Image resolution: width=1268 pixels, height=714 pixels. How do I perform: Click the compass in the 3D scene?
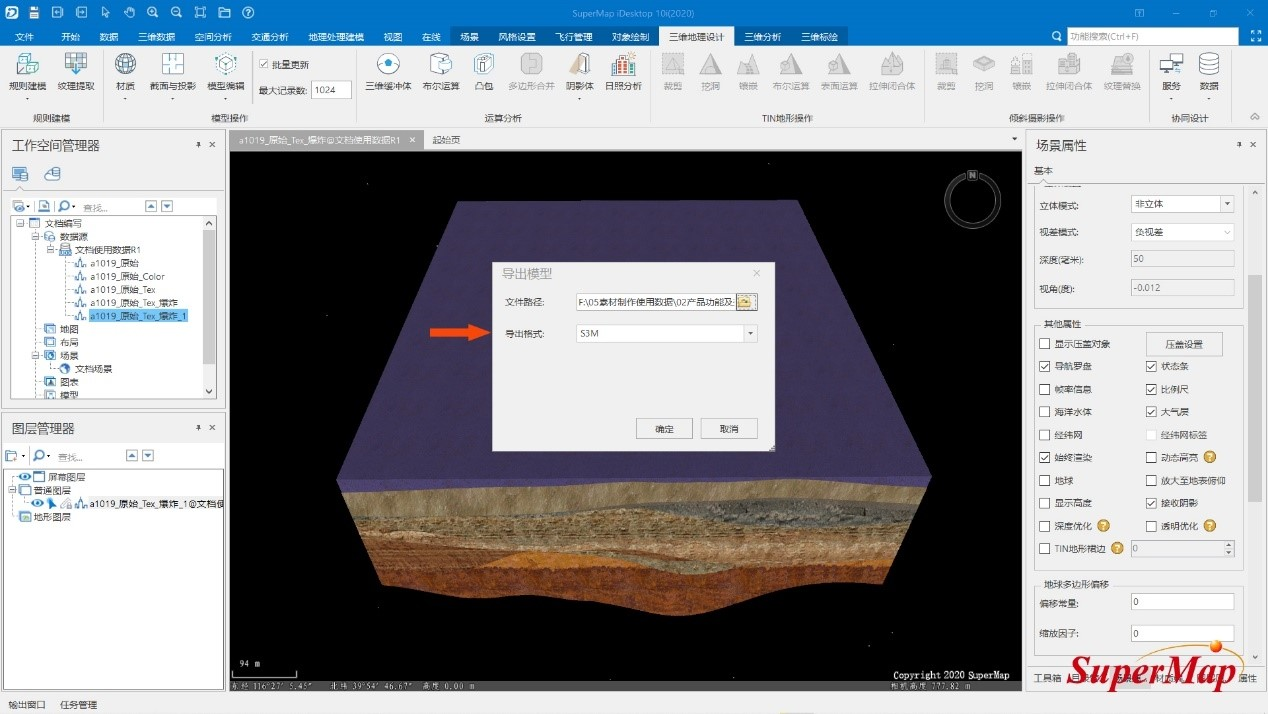coord(972,199)
